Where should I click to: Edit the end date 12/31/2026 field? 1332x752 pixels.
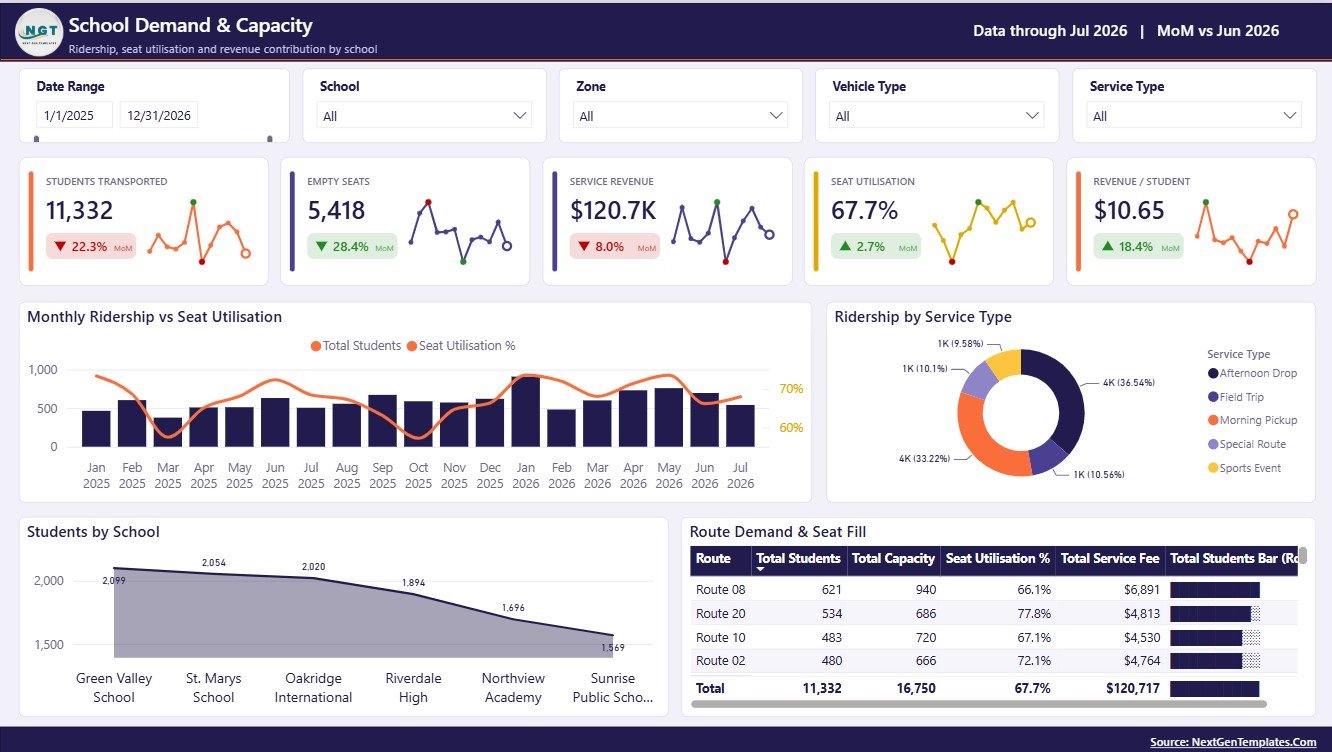click(x=159, y=115)
